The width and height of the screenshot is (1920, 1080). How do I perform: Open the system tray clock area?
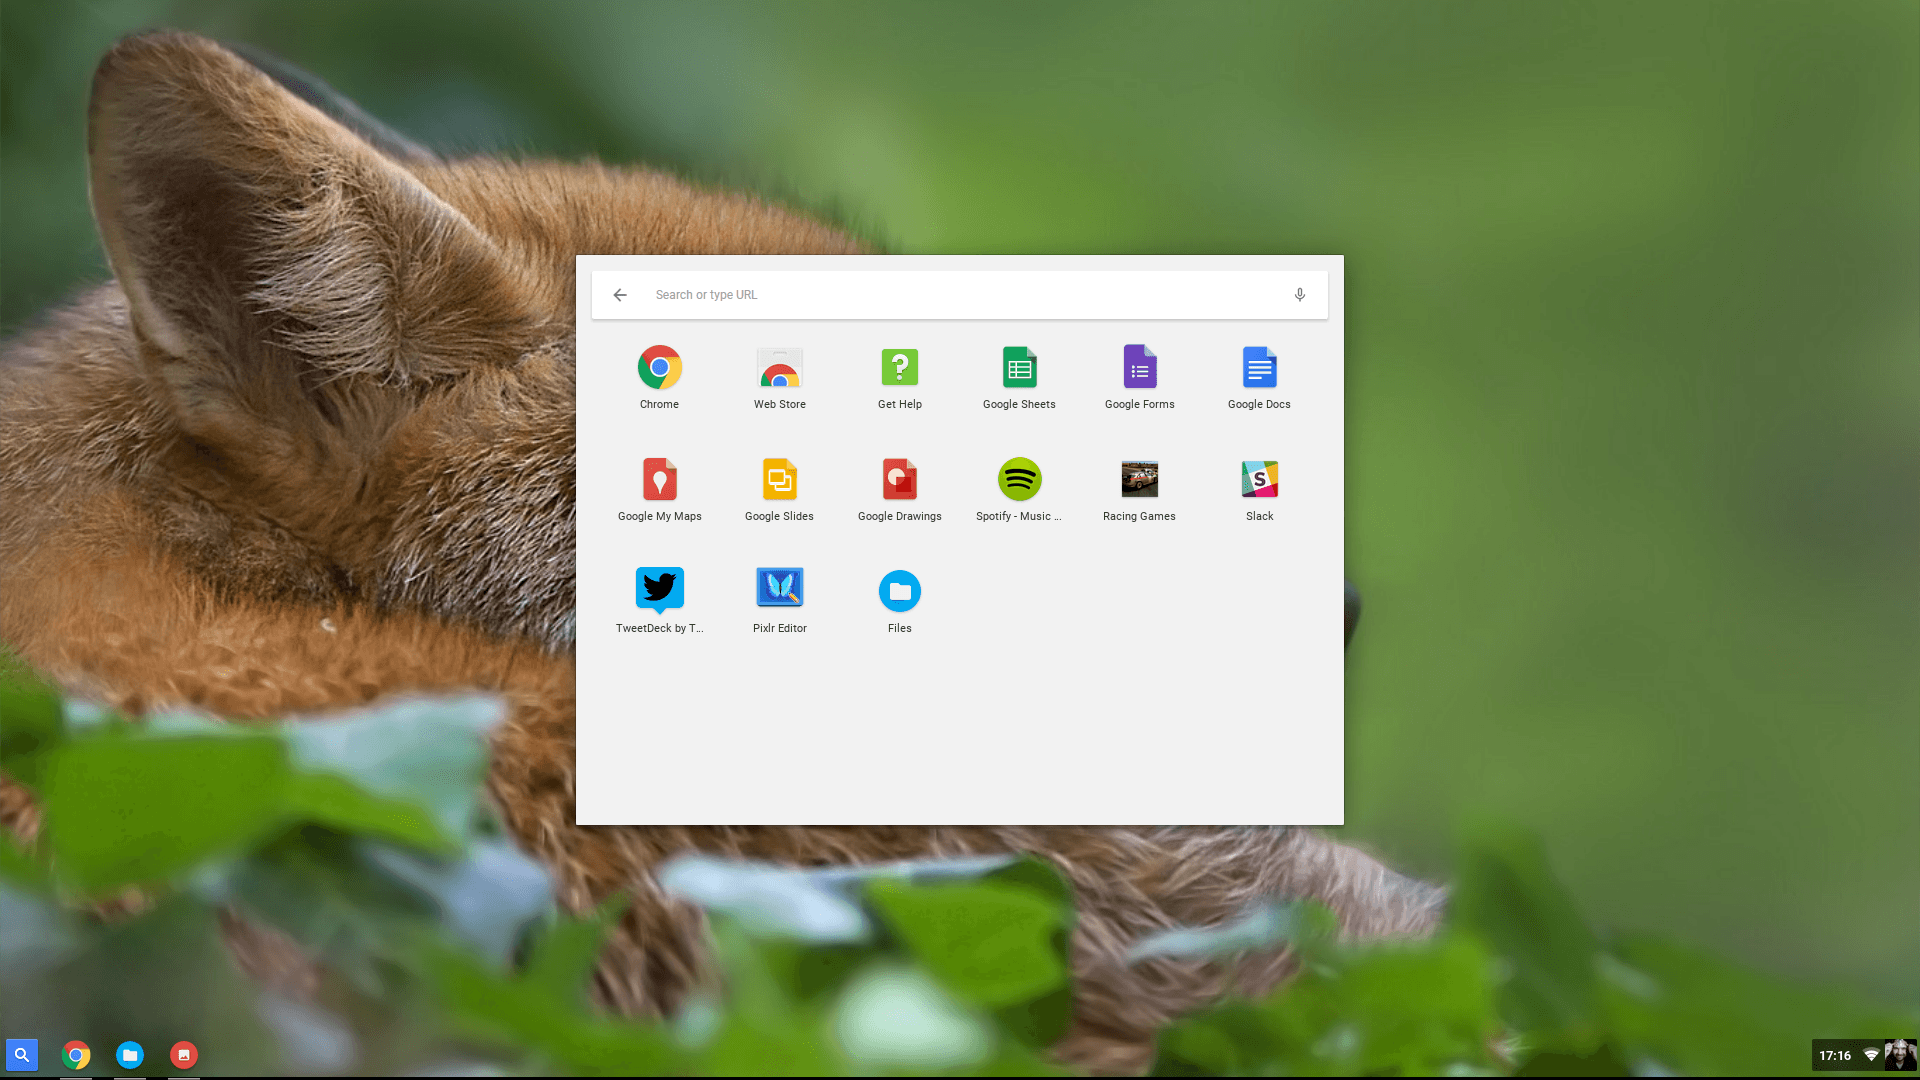[x=1836, y=1055]
